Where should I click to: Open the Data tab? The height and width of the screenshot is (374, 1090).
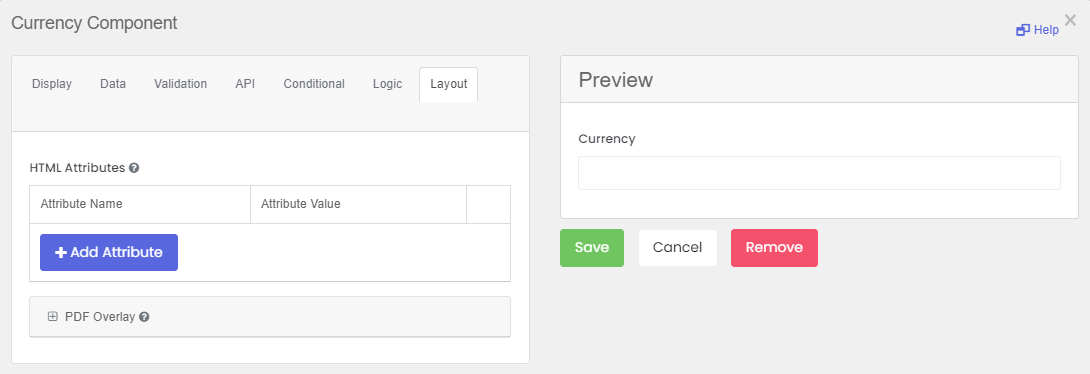[113, 84]
